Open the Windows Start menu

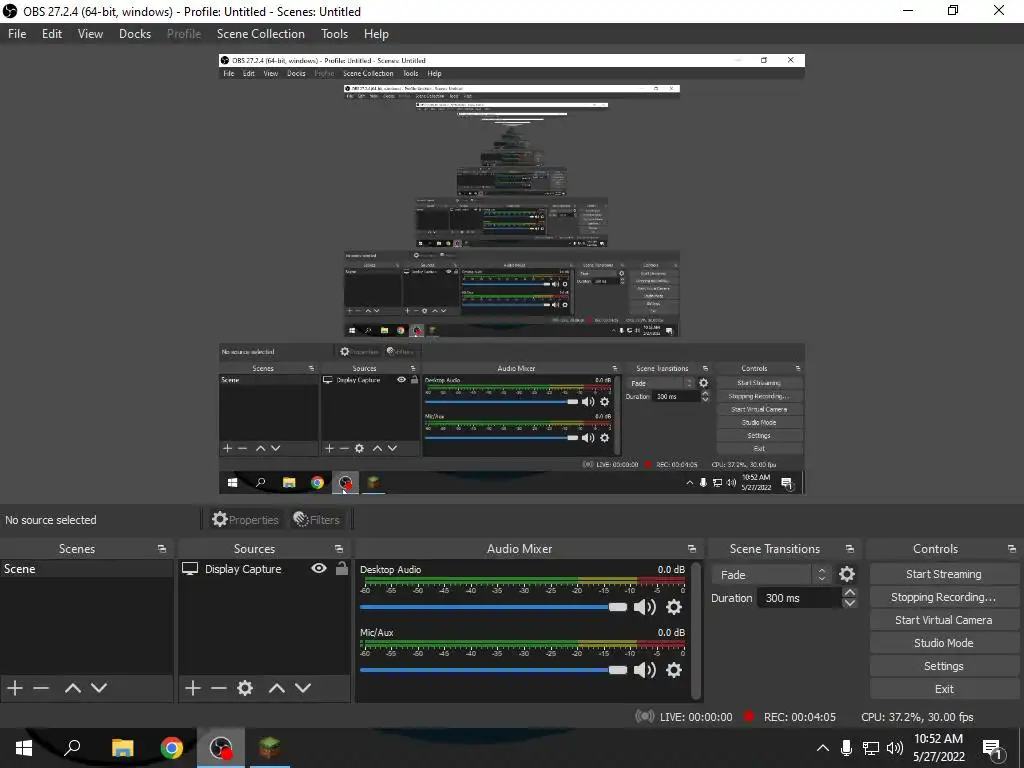click(24, 748)
